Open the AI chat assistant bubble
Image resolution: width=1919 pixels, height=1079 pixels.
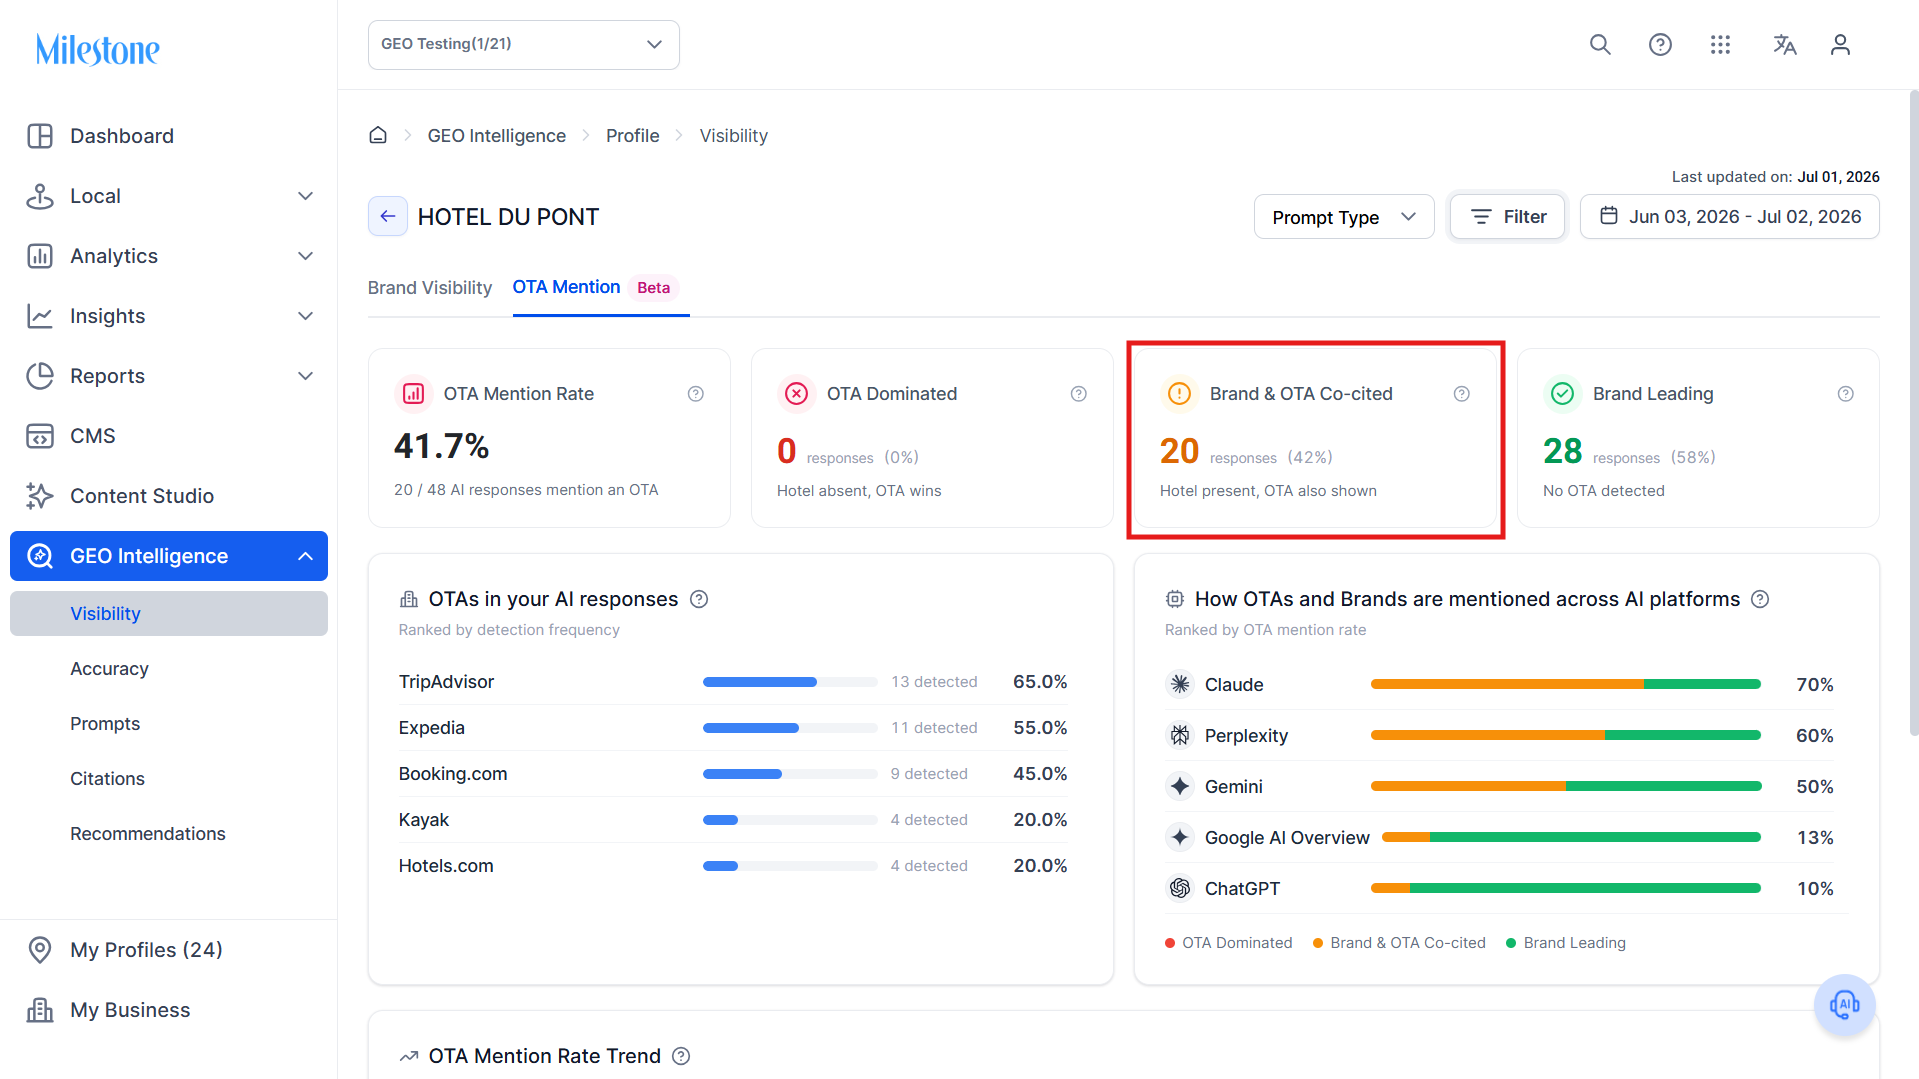click(x=1844, y=1004)
